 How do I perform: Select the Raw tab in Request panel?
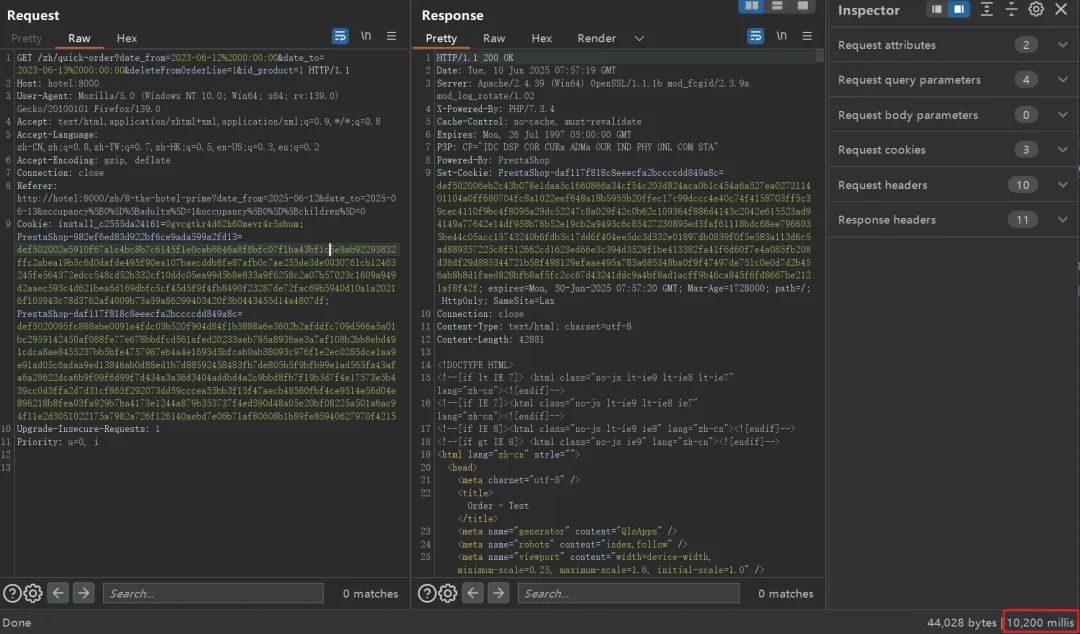coord(79,39)
